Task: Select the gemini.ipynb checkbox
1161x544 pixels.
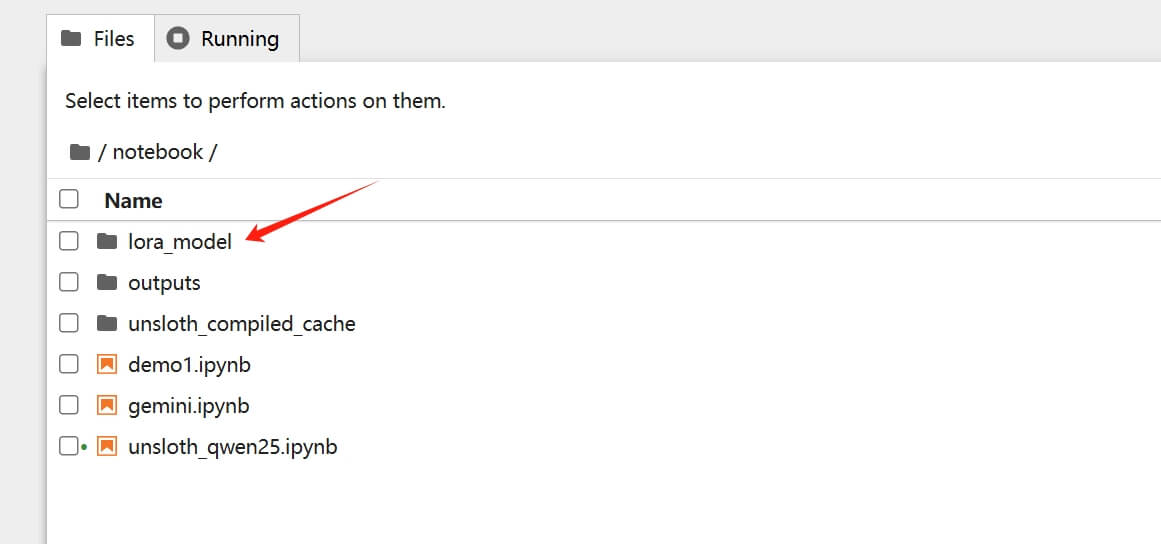Action: point(69,405)
